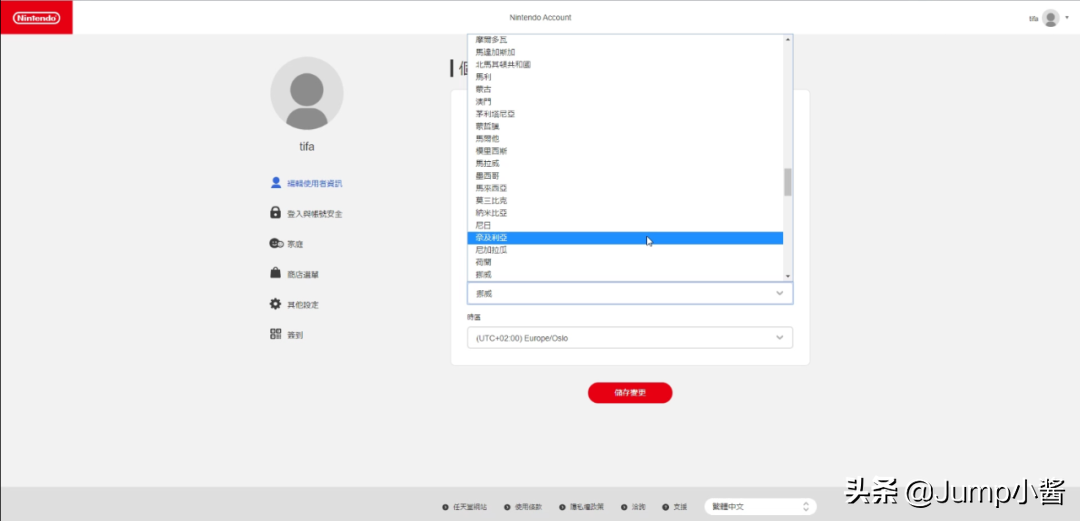Pick 尼日 from the list

click(x=625, y=225)
